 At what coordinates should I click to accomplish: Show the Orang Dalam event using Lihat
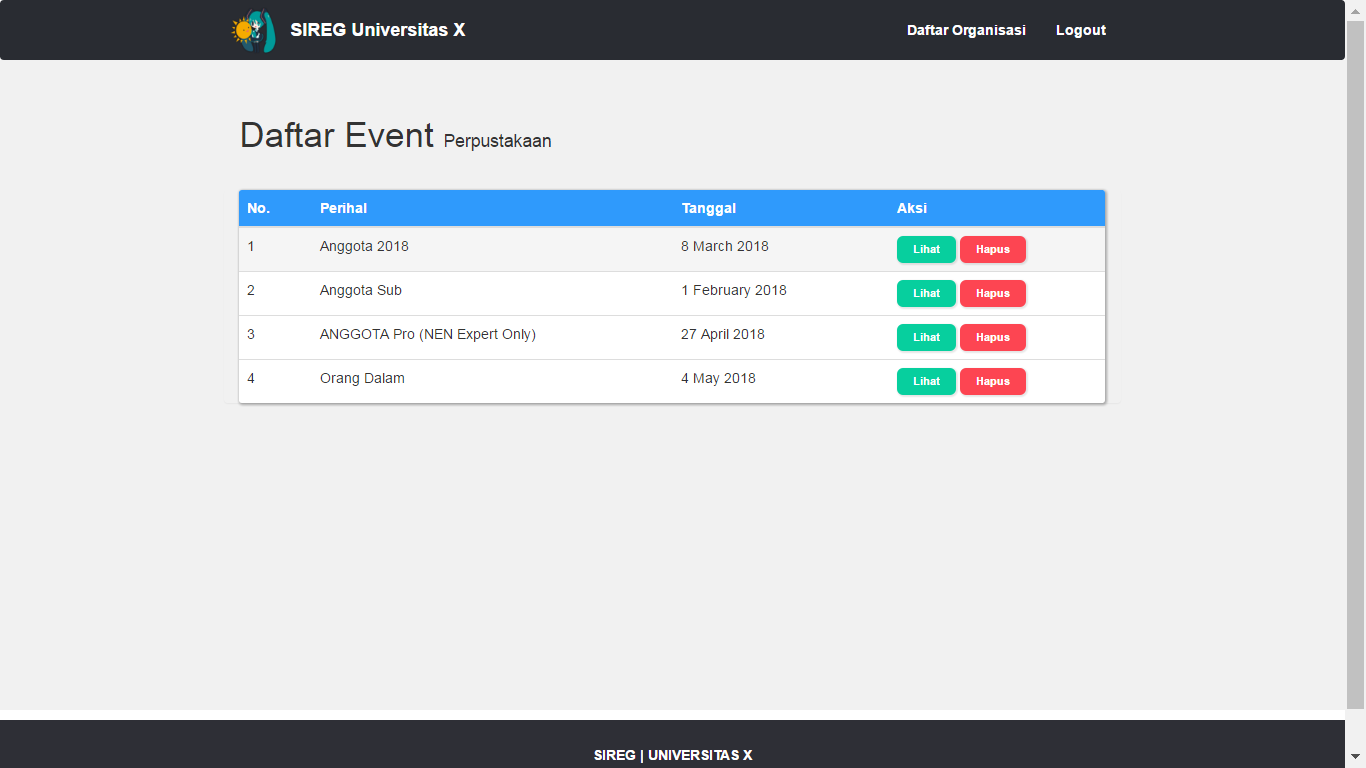point(926,381)
